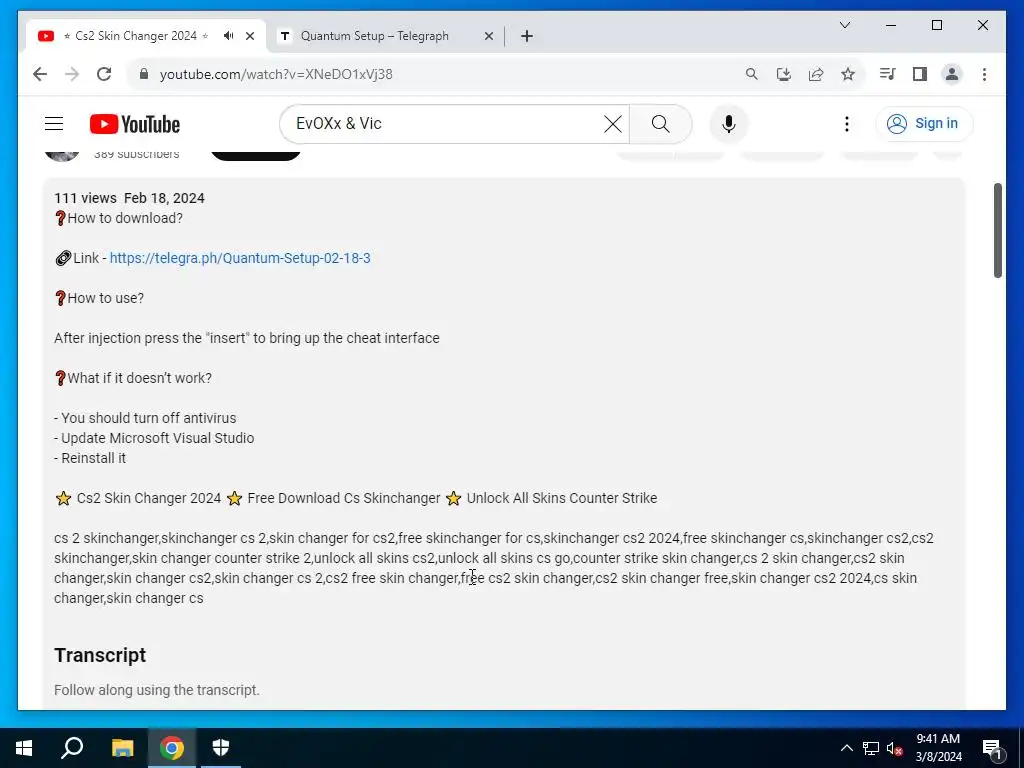Screen dimensions: 1024x768
Task: Click the 'After injection press the insert' line
Action: click(x=247, y=338)
